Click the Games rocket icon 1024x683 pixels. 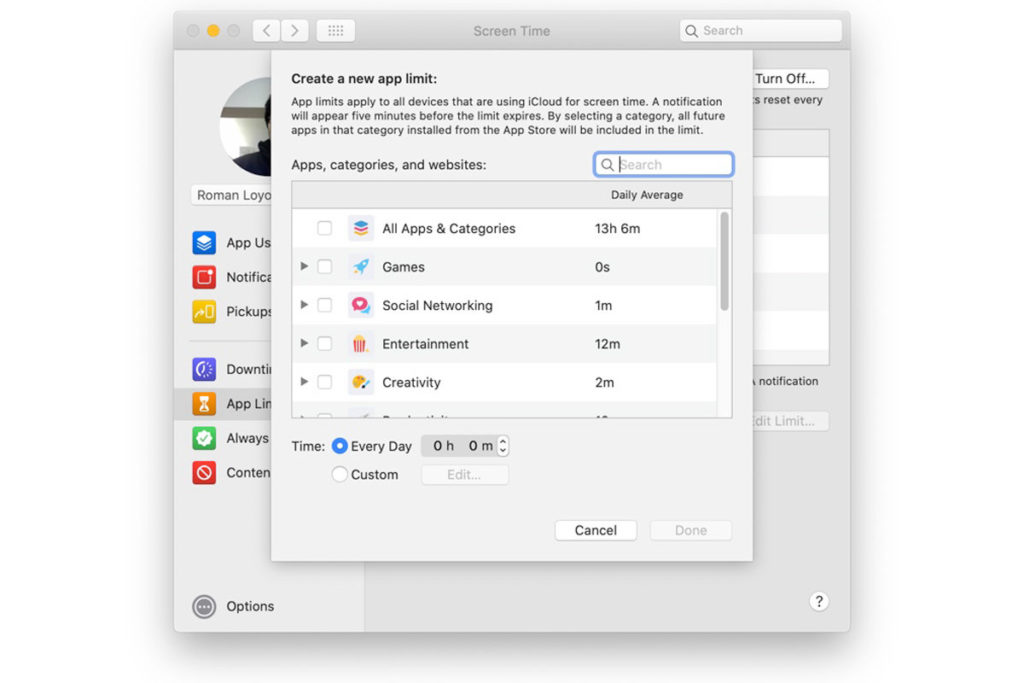point(360,267)
